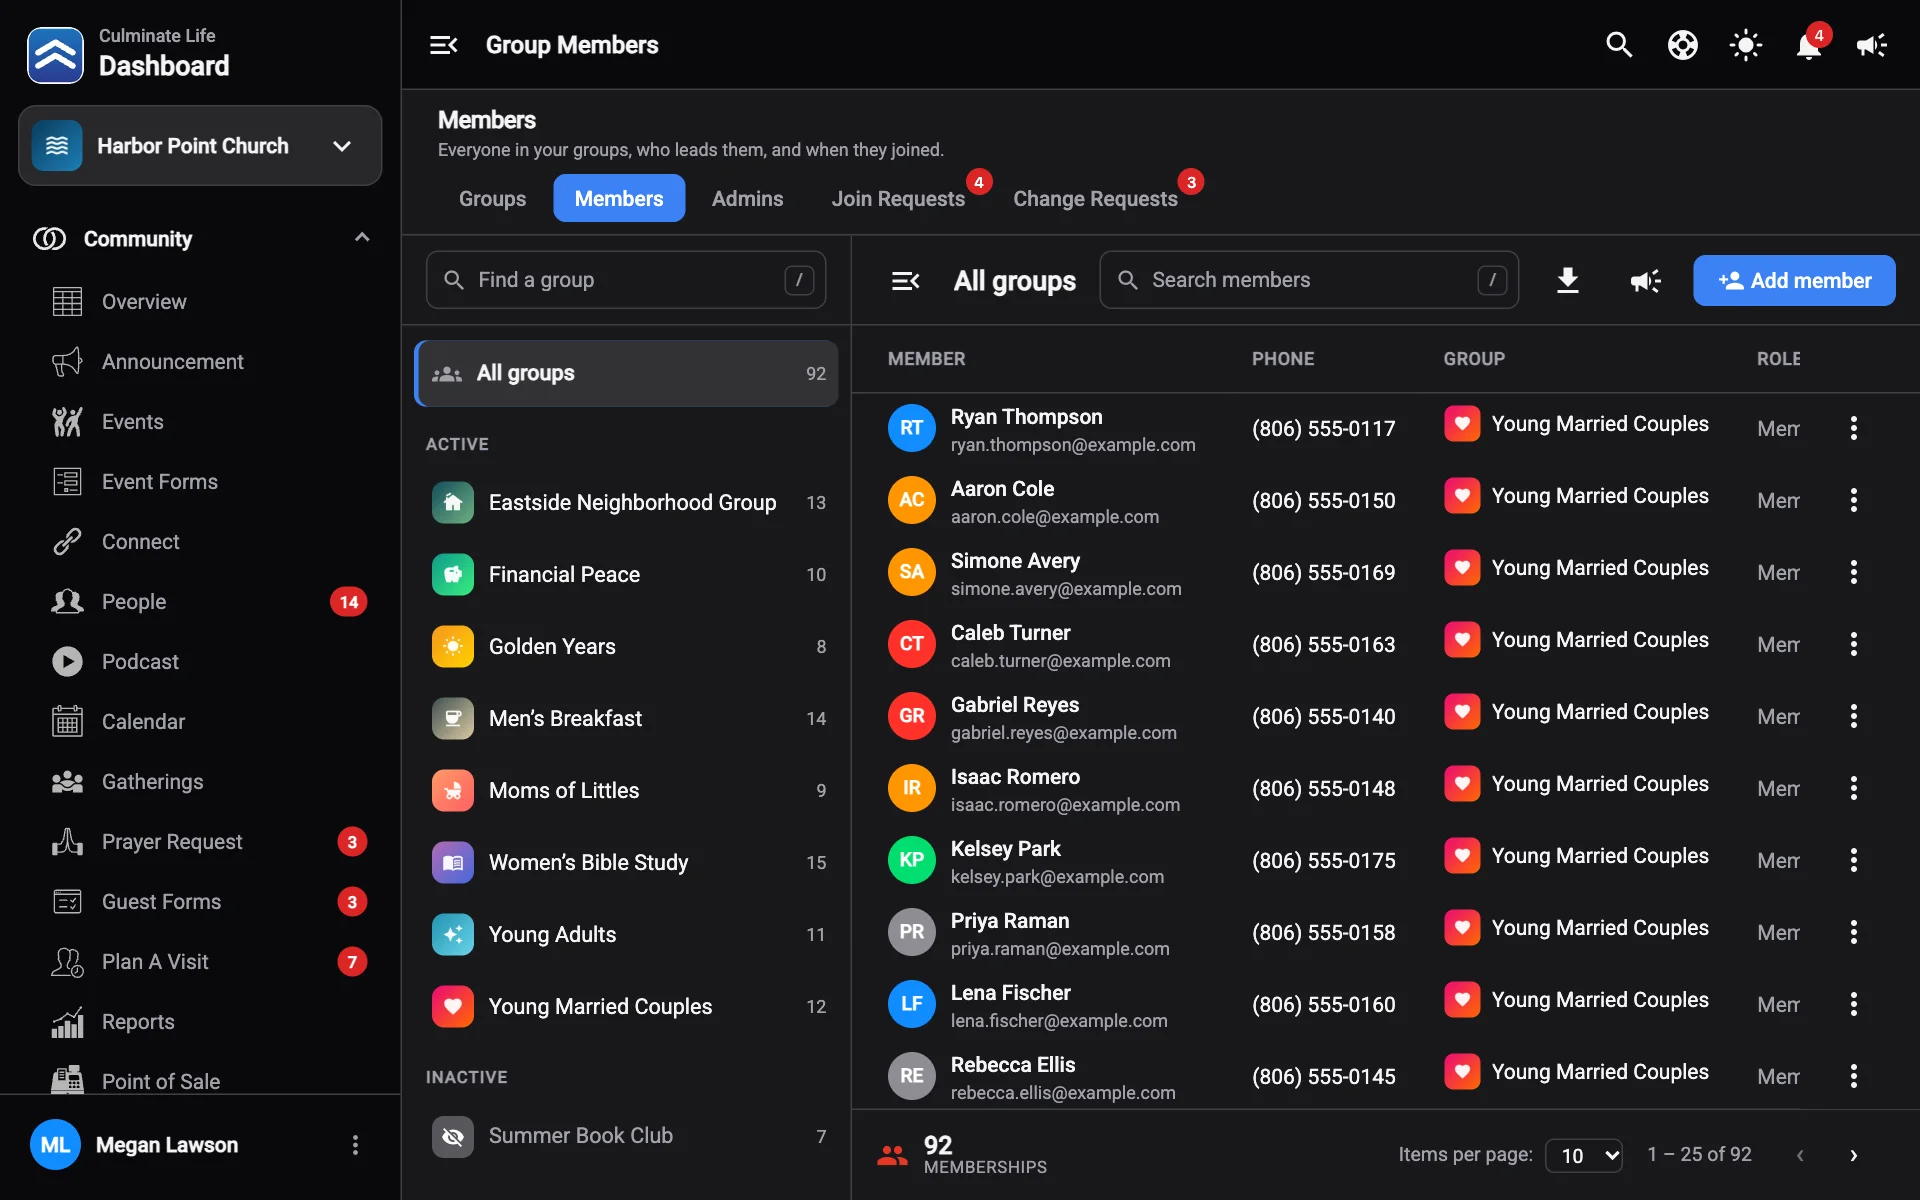Open the search icon in top bar

click(1619, 45)
